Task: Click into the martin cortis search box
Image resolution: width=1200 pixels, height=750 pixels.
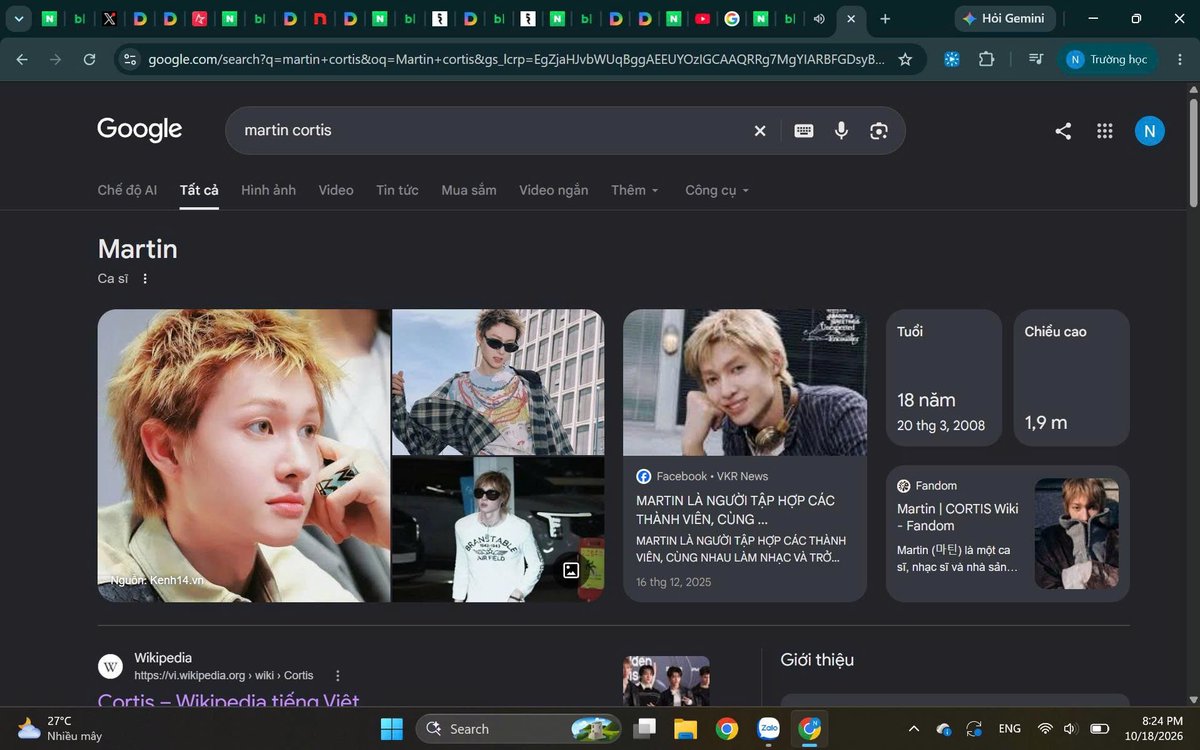Action: 490,130
